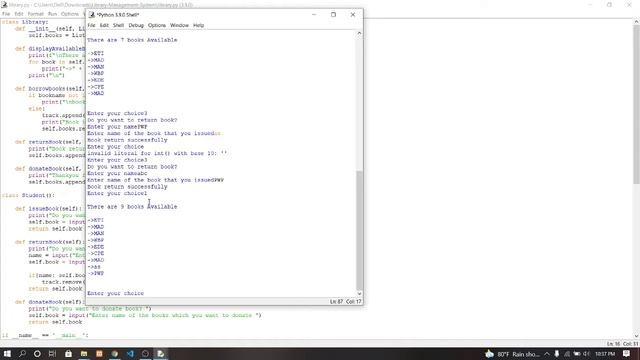Click the microphone tray icon

(557, 354)
